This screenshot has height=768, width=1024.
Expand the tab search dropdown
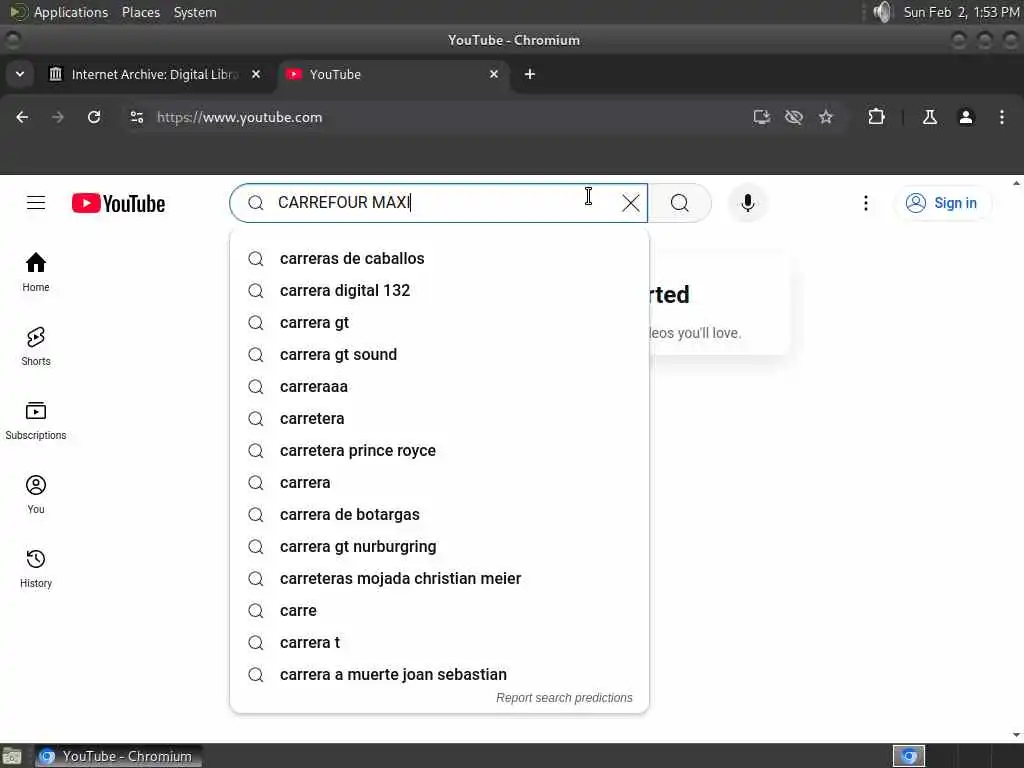[x=20, y=74]
